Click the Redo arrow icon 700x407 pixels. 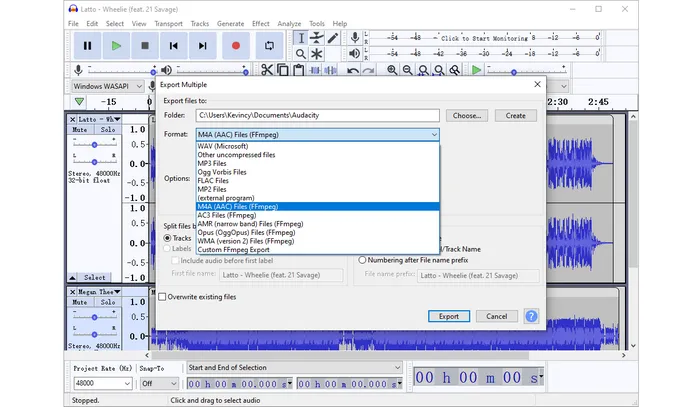click(x=368, y=71)
